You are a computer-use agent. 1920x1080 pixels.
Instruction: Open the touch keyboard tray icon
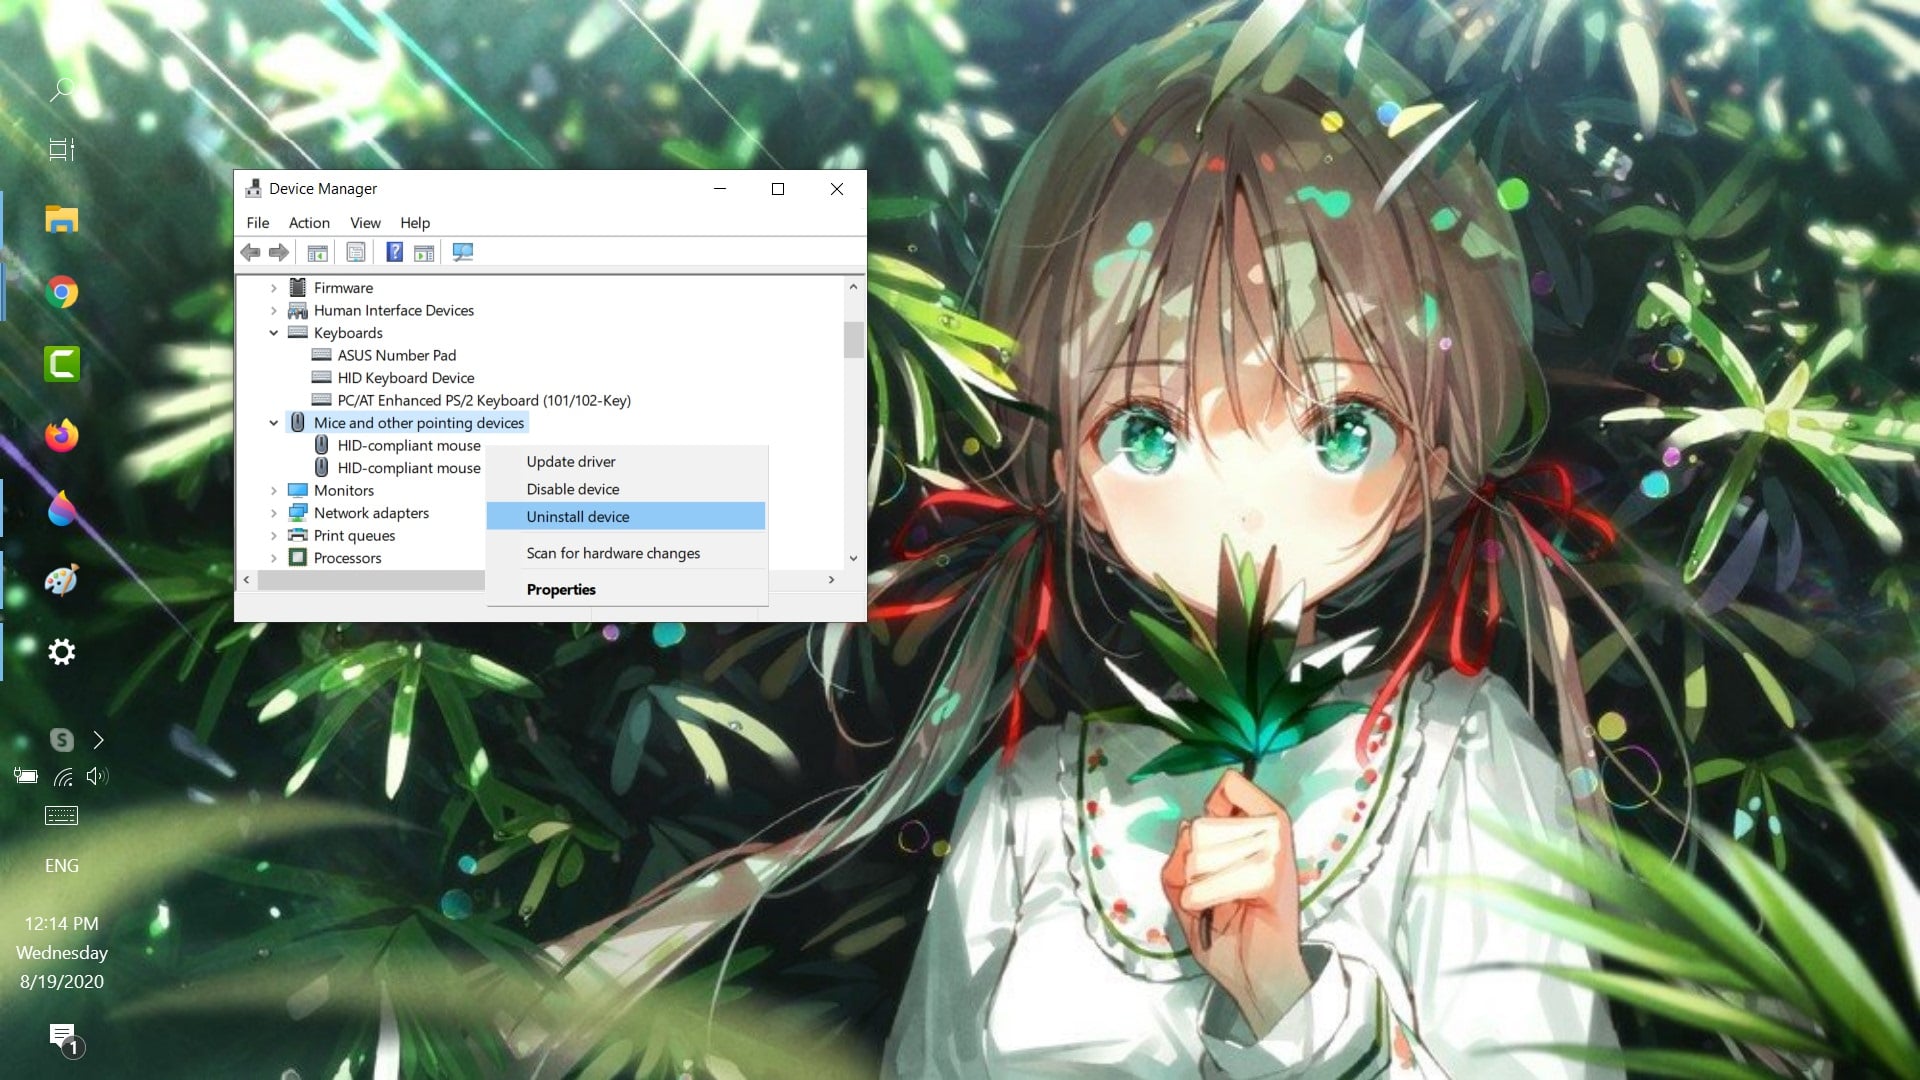point(61,816)
